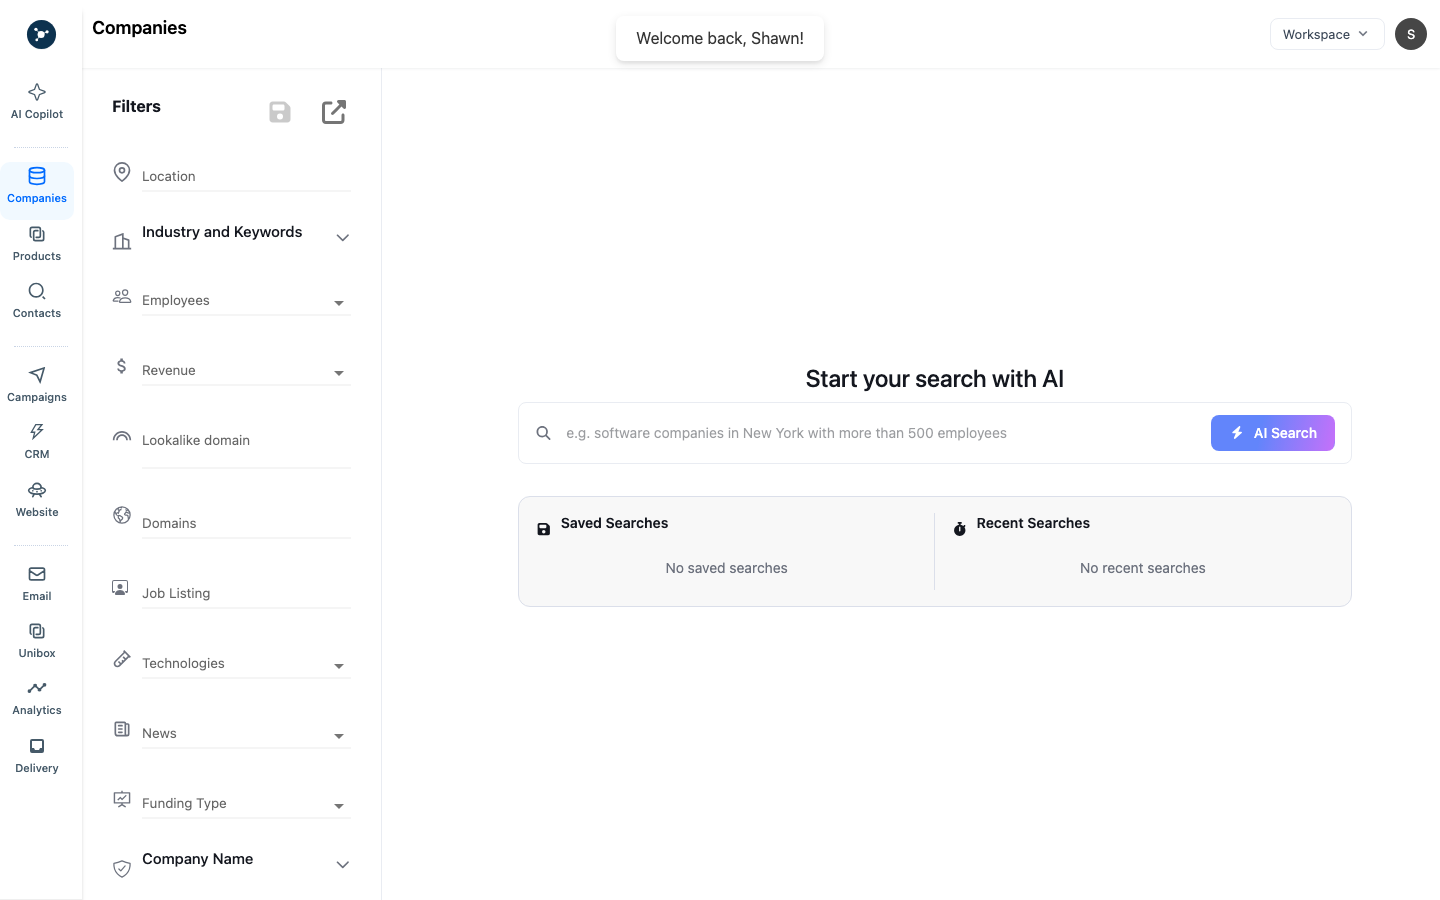Click the Filters heading
The height and width of the screenshot is (900, 1440).
click(136, 106)
